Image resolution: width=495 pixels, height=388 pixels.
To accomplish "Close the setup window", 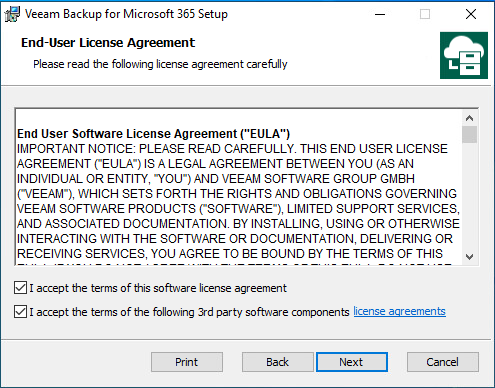I will click(x=471, y=14).
